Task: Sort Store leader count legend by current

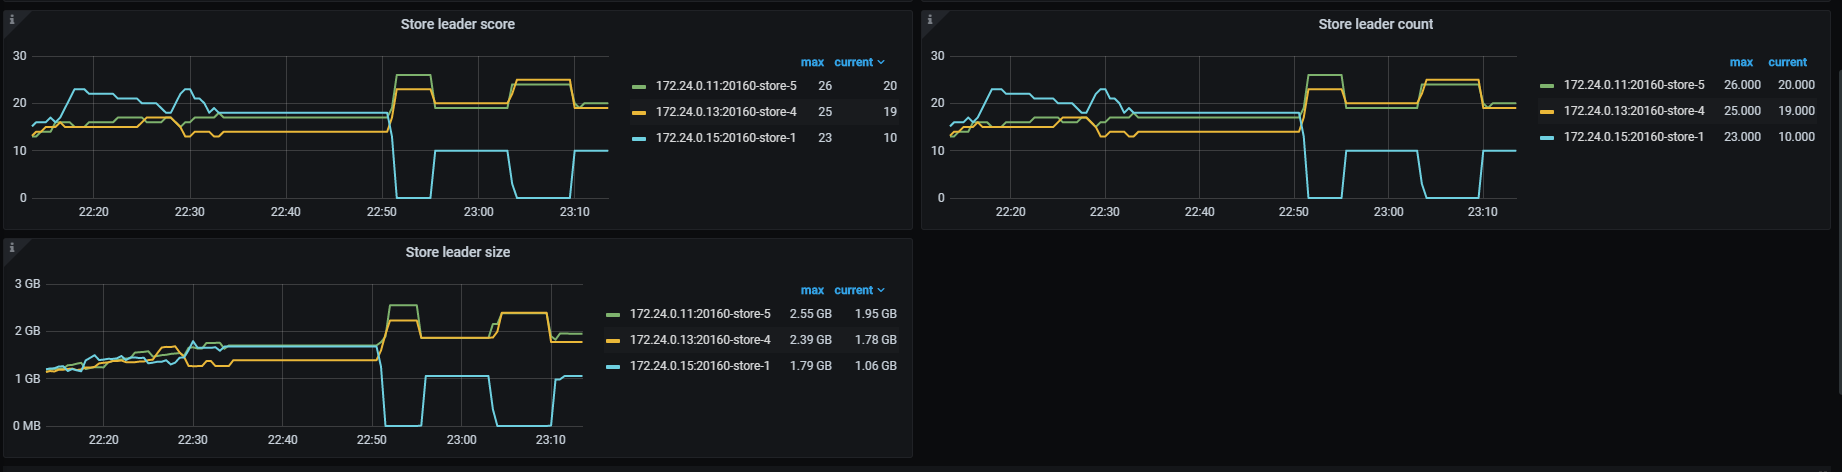Action: tap(1787, 62)
